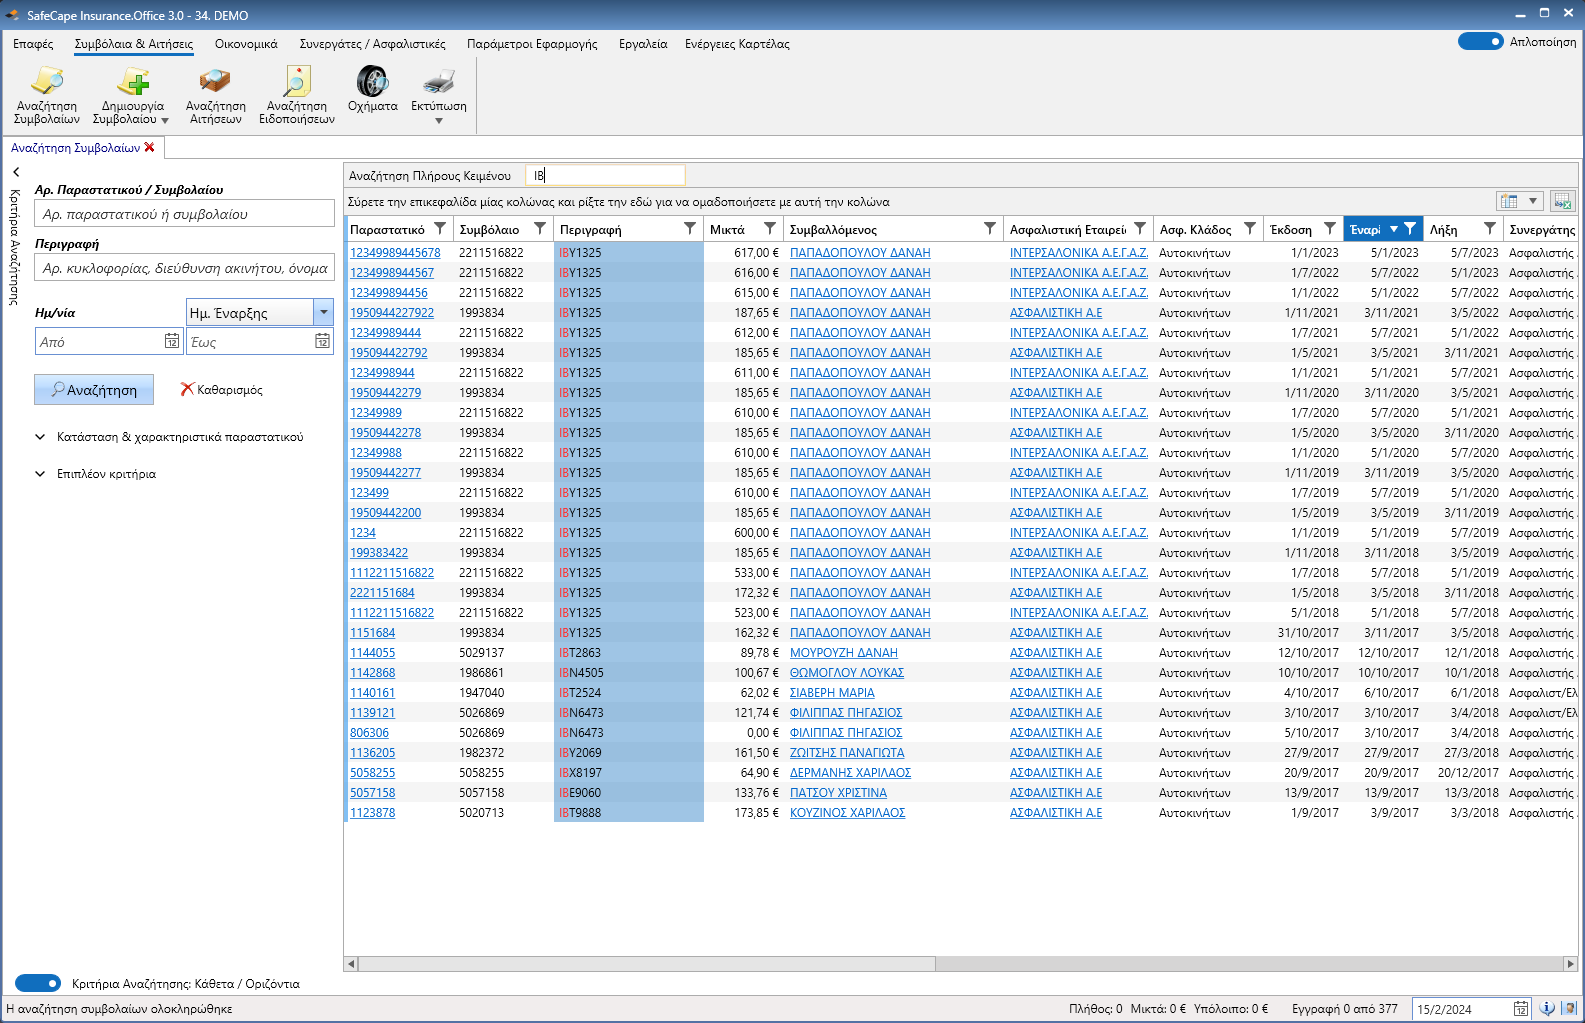Focus the Περιγραφή search input field
The width and height of the screenshot is (1585, 1023).
(x=185, y=267)
